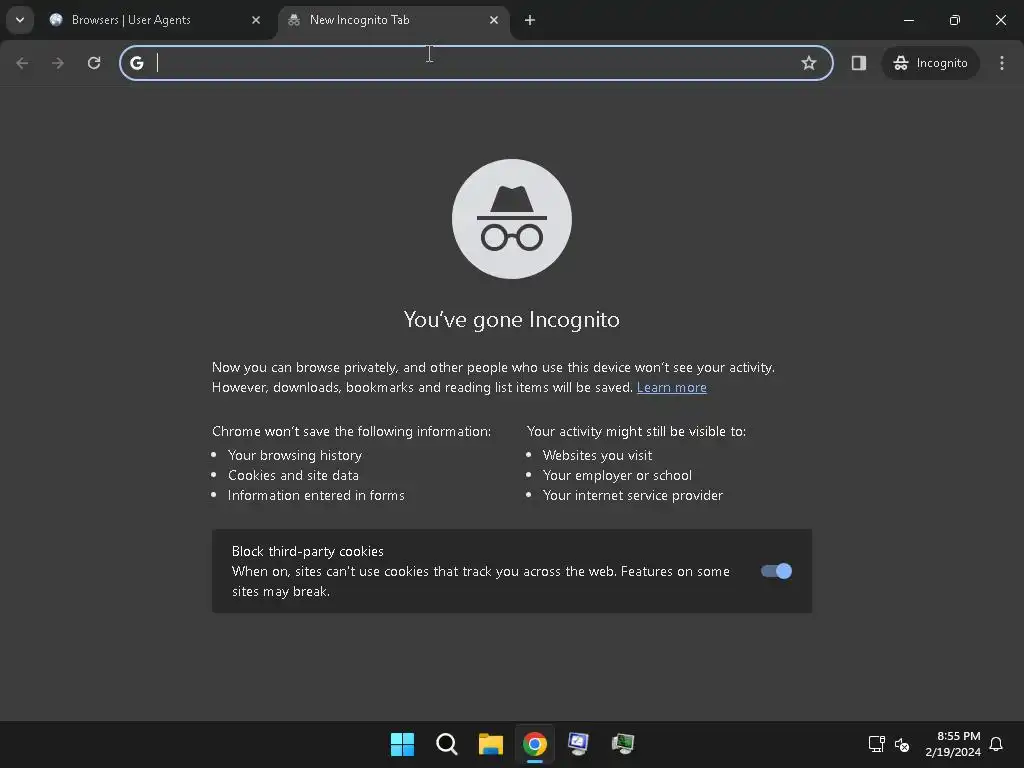Open Chrome three-dot menu

[1002, 63]
